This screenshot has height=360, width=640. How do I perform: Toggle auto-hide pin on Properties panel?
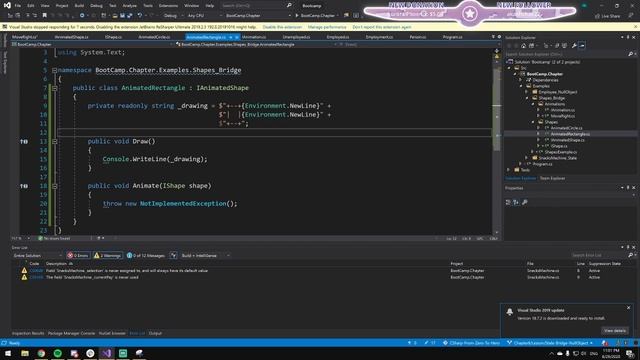tap(628, 188)
